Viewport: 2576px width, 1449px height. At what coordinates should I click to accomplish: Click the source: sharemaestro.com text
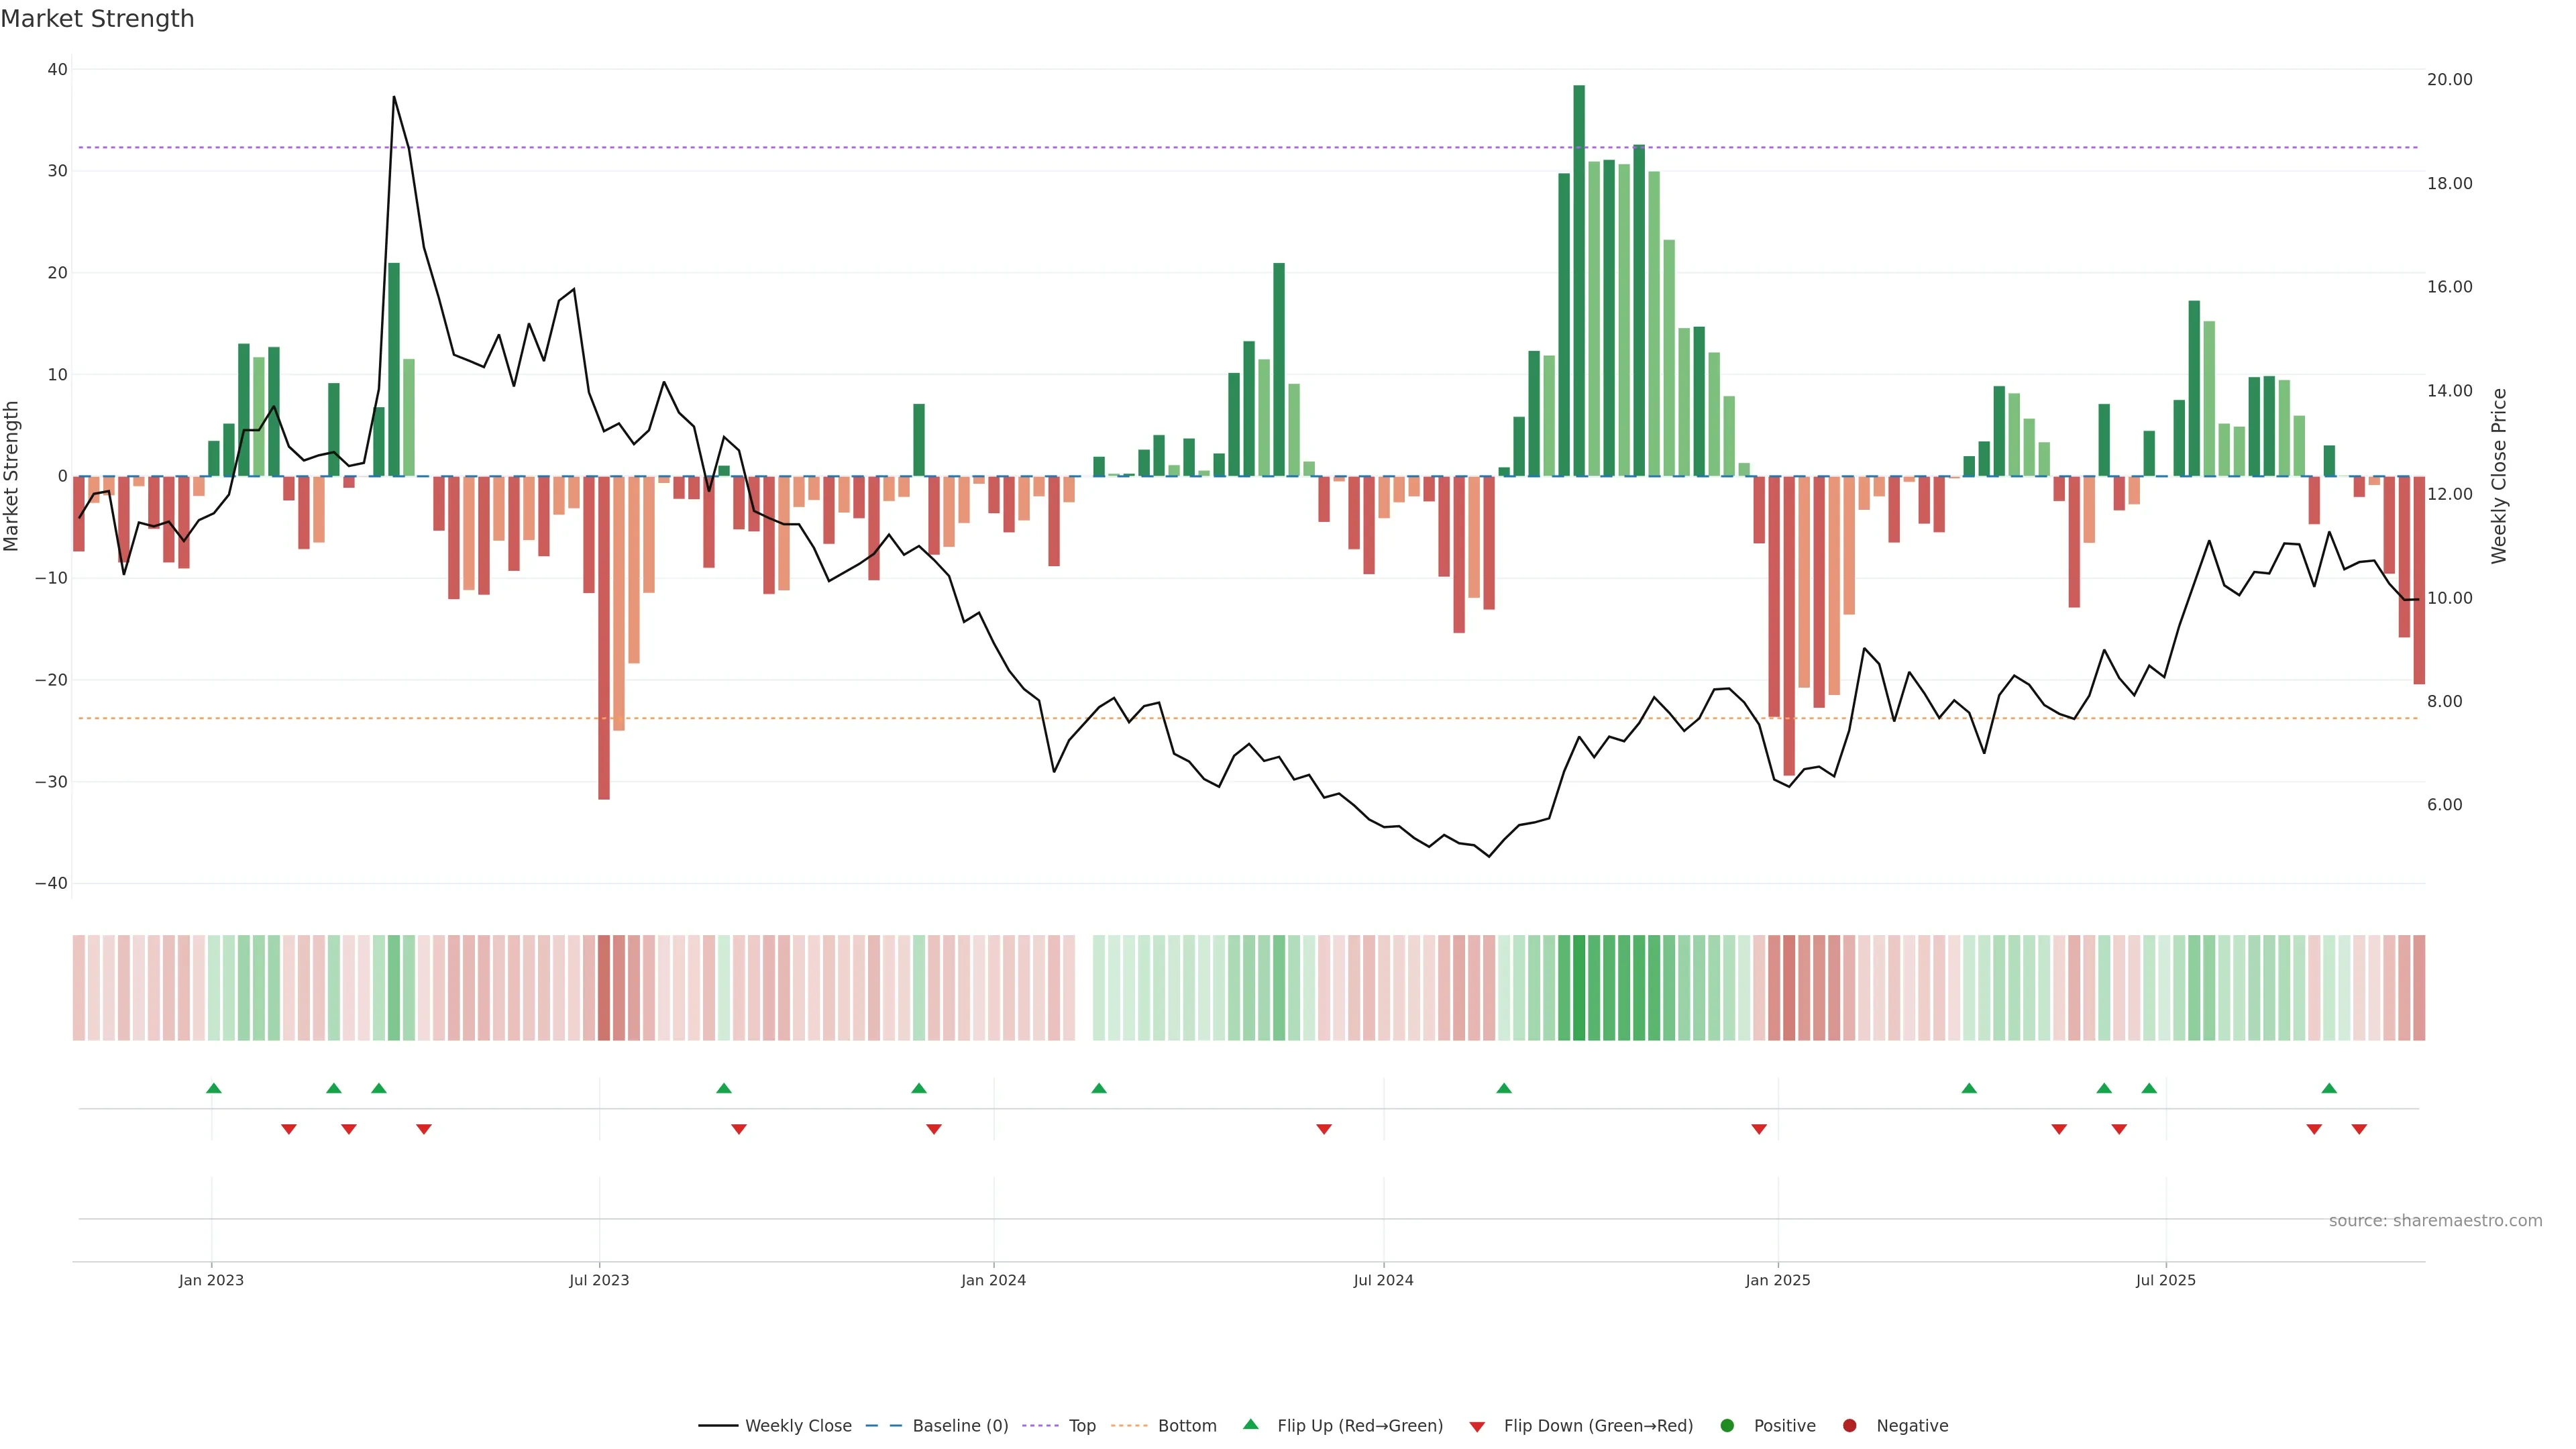2435,1221
